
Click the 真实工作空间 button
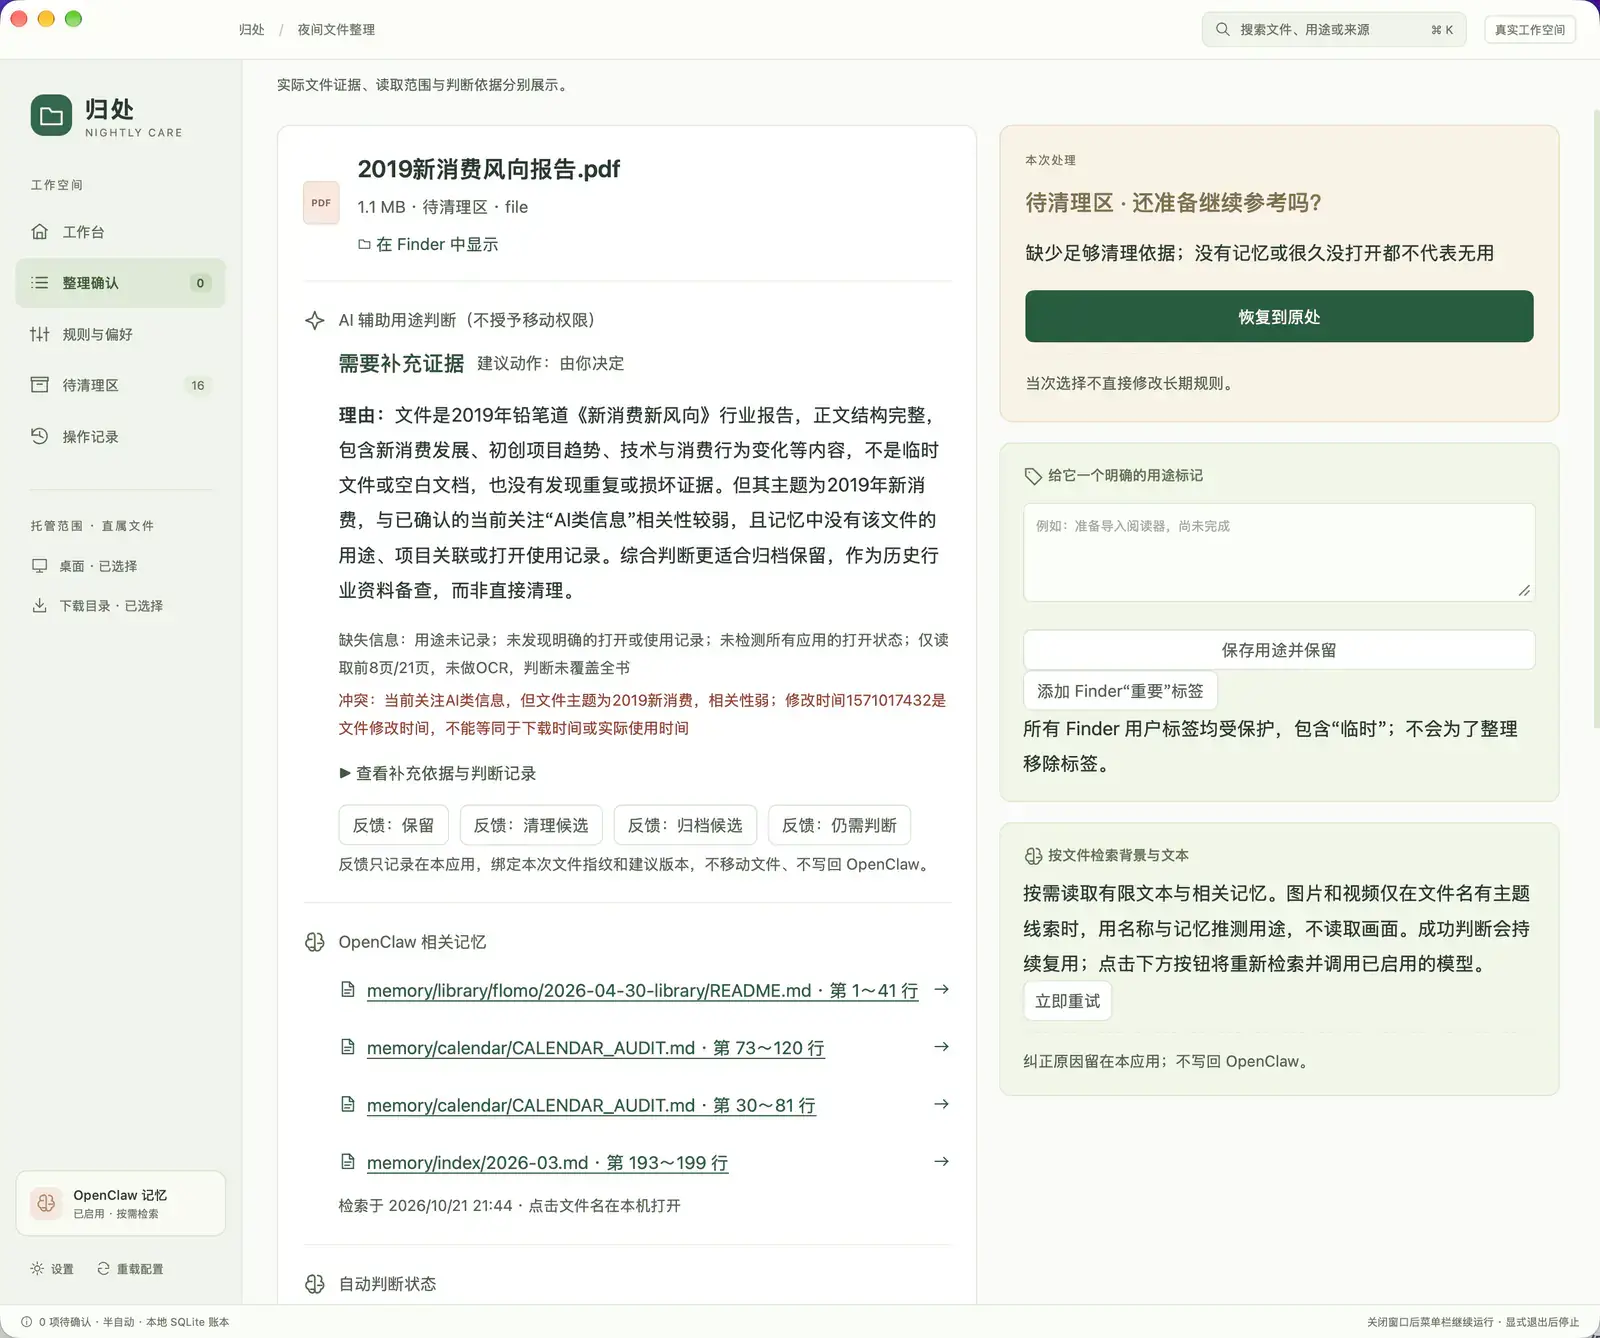click(x=1530, y=30)
